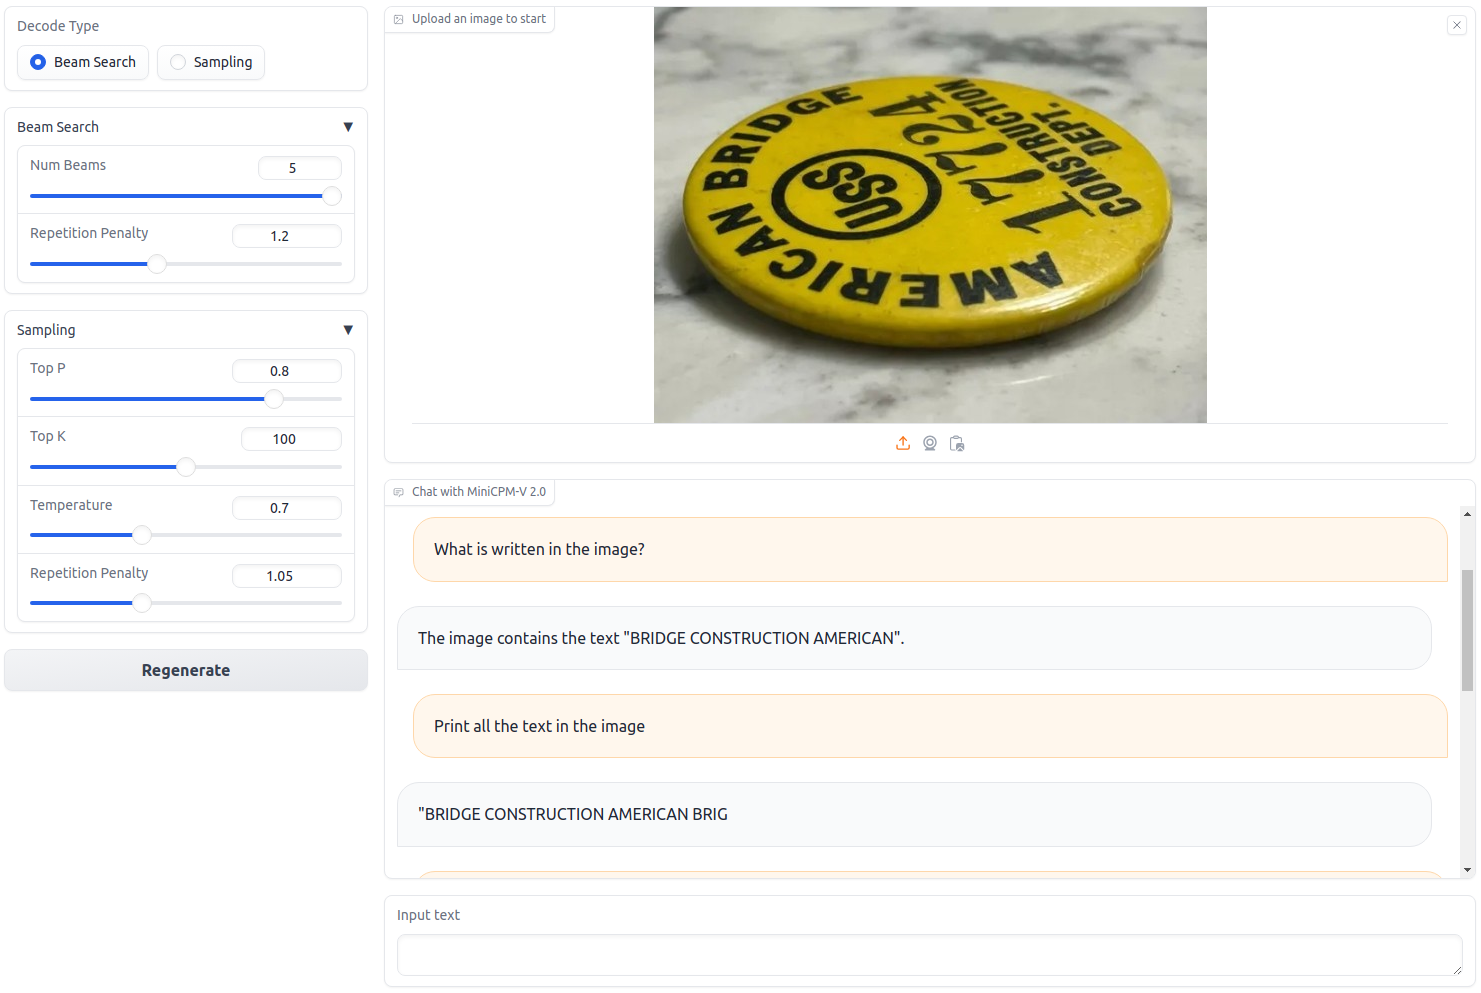Click the upload file icon below the image
The width and height of the screenshot is (1481, 993).
coord(903,443)
